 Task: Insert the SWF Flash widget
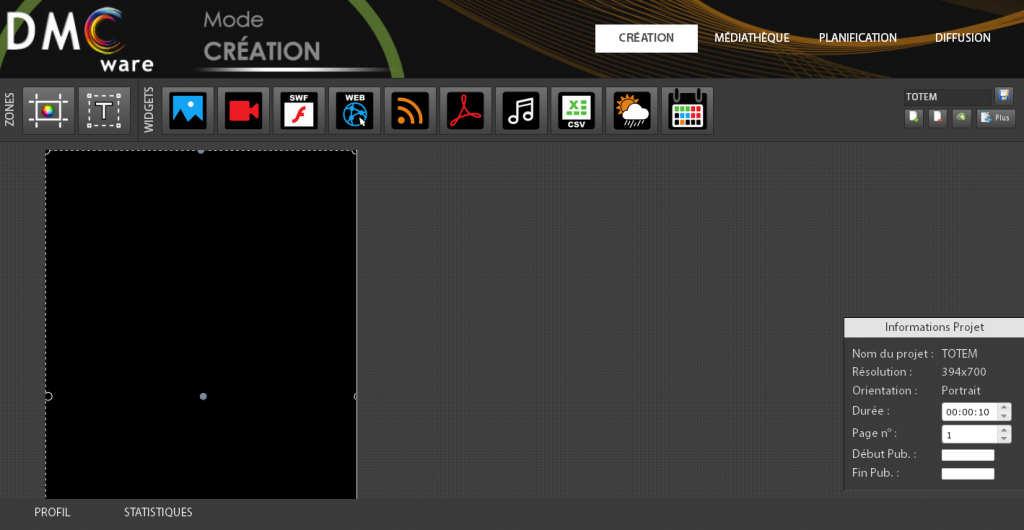(299, 110)
